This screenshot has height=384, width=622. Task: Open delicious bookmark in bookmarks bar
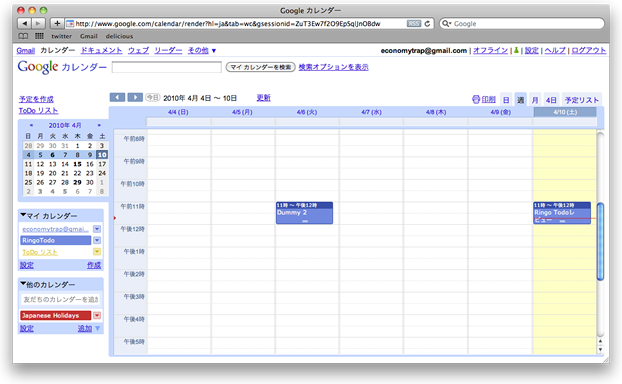point(119,36)
